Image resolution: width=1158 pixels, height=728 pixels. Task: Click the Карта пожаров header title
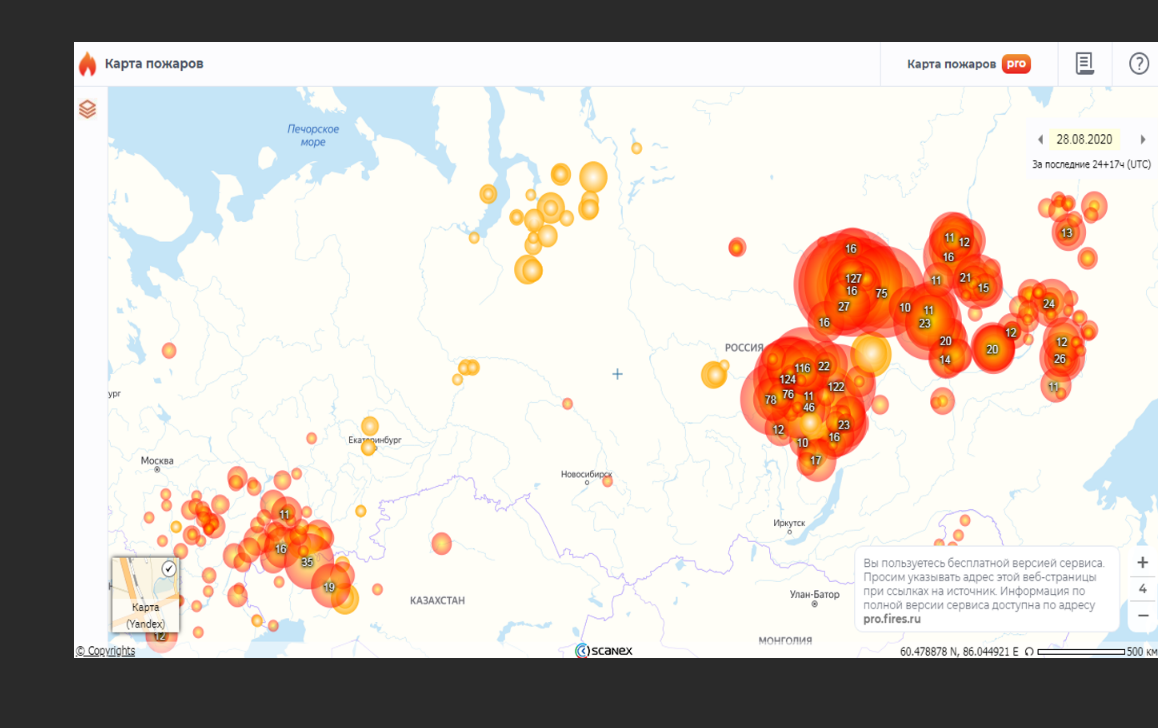[154, 63]
